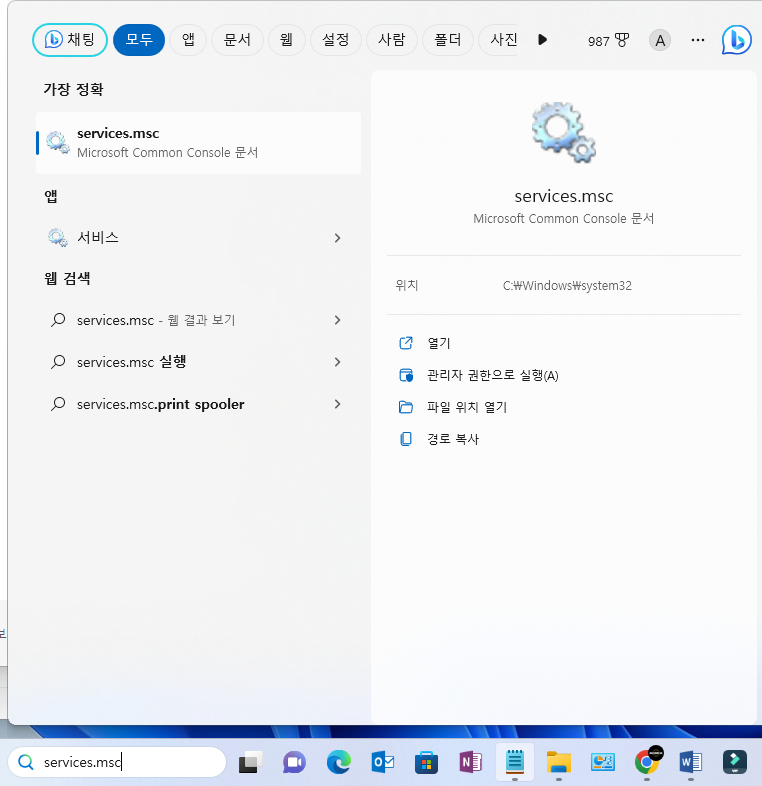Open the 987 rewards points badge
Screen dimensions: 762x786
click(608, 40)
